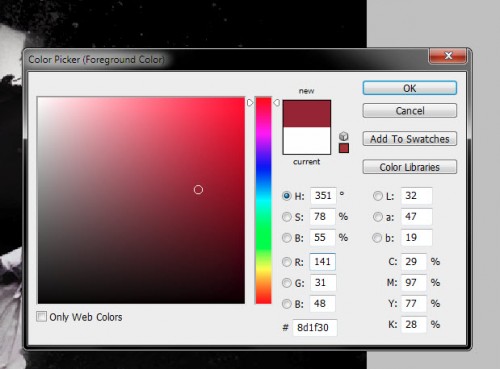Image resolution: width=500 pixels, height=369 pixels.
Task: Click the L field showing 32
Action: (417, 196)
